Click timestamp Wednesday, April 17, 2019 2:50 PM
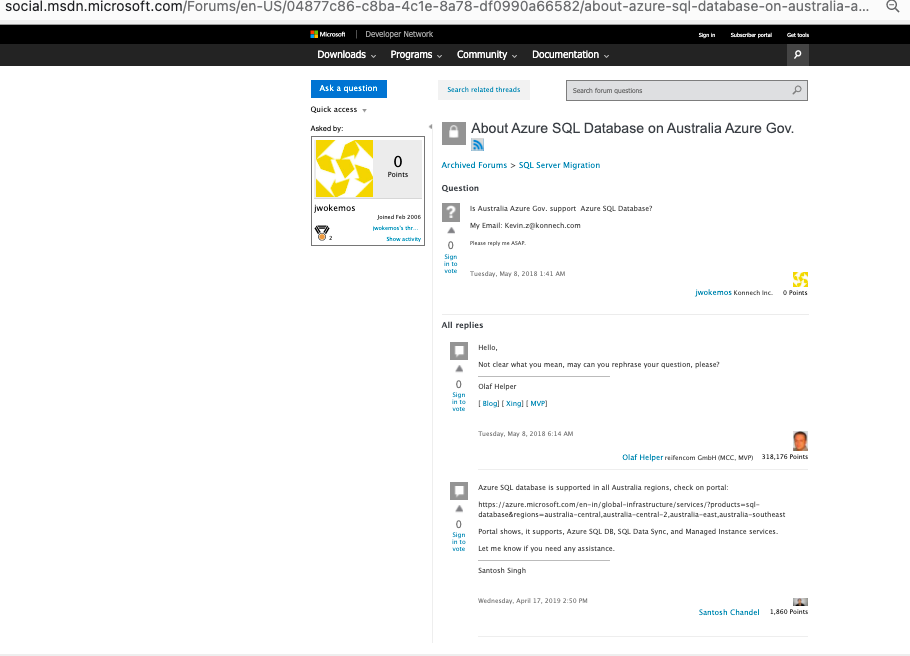Image resolution: width=910 pixels, height=656 pixels. 533,601
